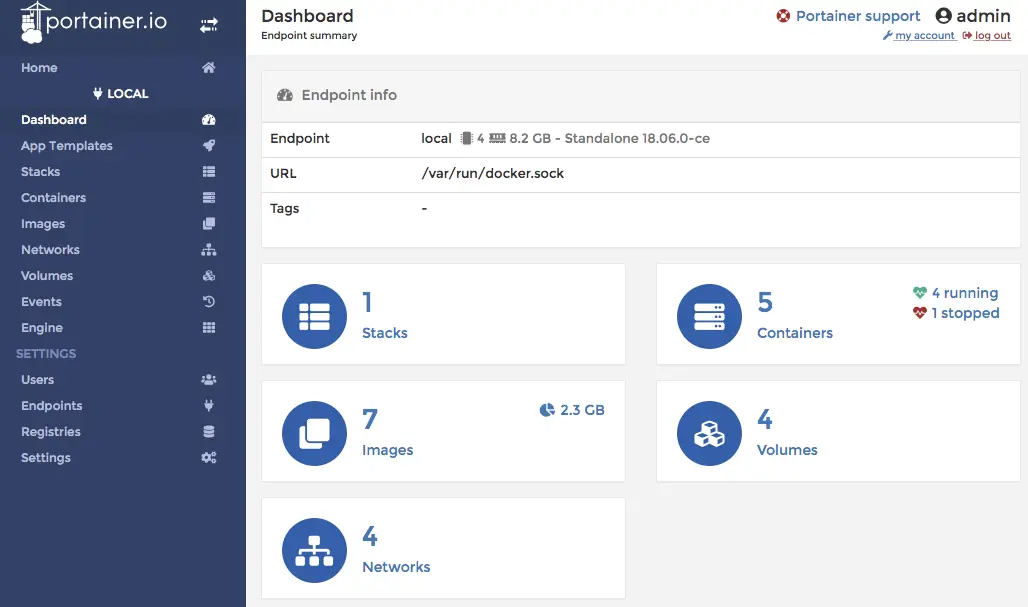This screenshot has width=1028, height=607.
Task: Click the round Volumes tile icon
Action: (x=709, y=433)
